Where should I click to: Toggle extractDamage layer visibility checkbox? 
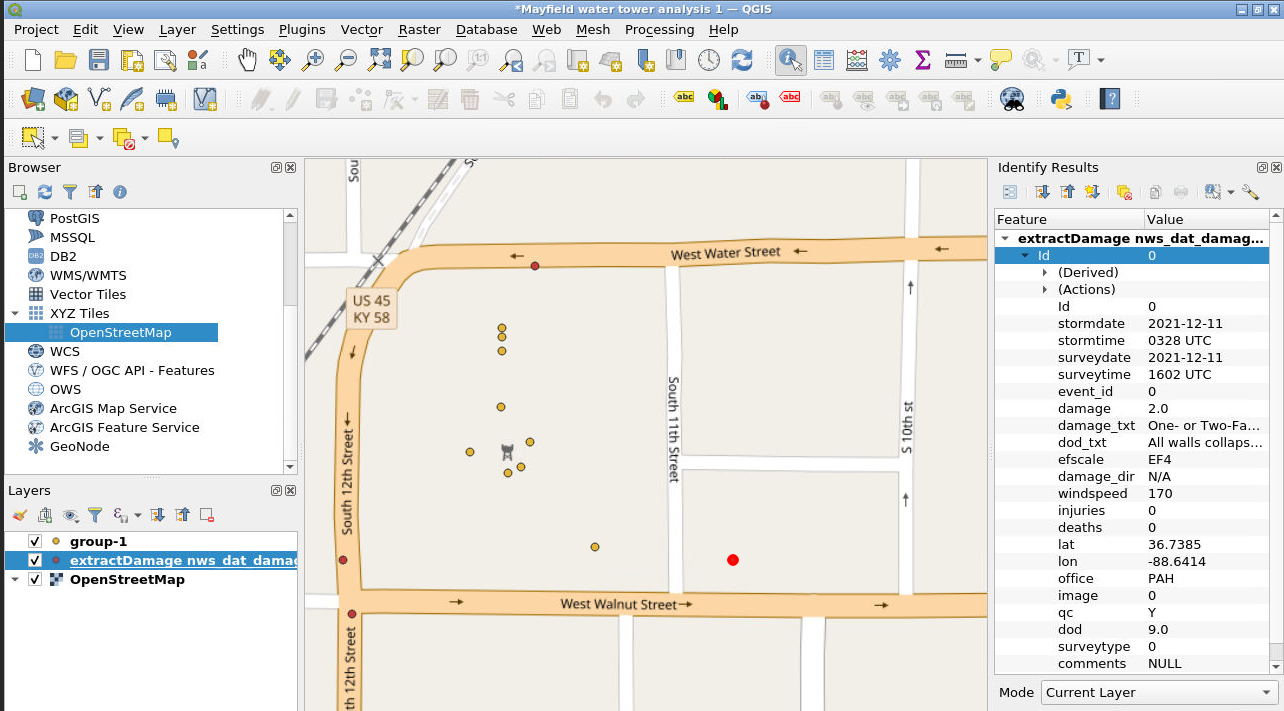click(x=36, y=561)
